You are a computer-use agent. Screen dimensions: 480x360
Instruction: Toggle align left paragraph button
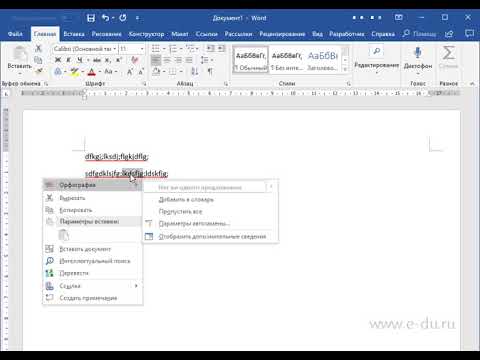[156, 60]
